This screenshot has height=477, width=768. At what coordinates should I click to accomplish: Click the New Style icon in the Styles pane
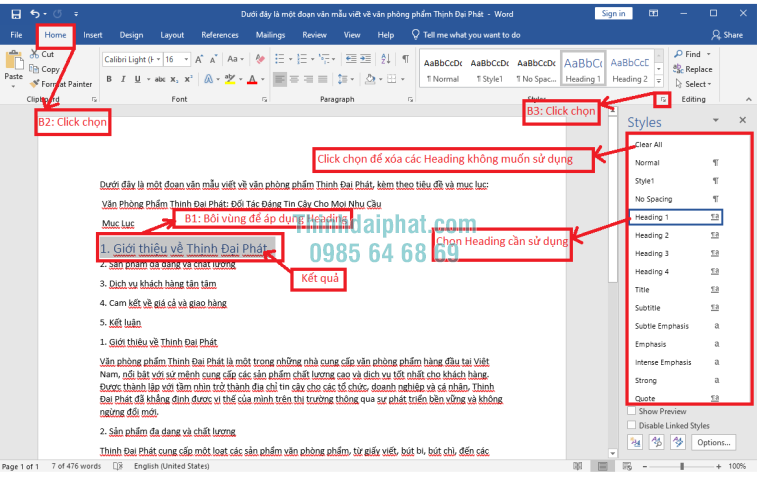pos(635,442)
